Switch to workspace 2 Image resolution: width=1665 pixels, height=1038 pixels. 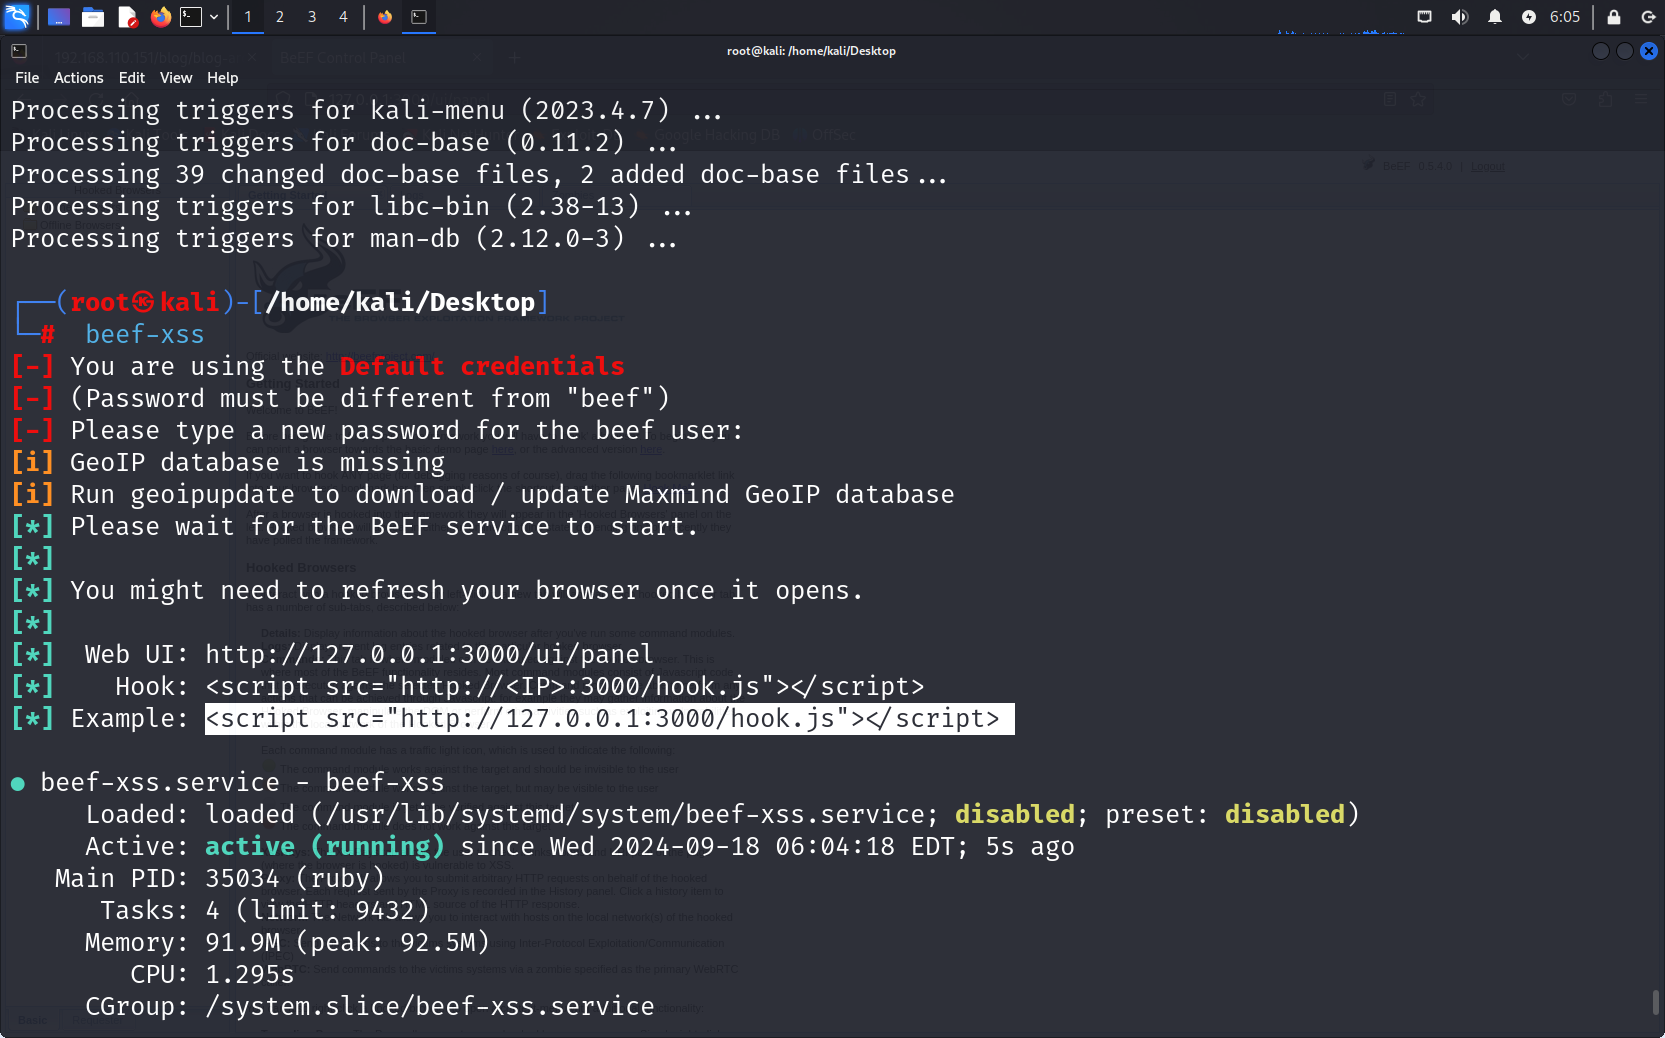click(280, 17)
